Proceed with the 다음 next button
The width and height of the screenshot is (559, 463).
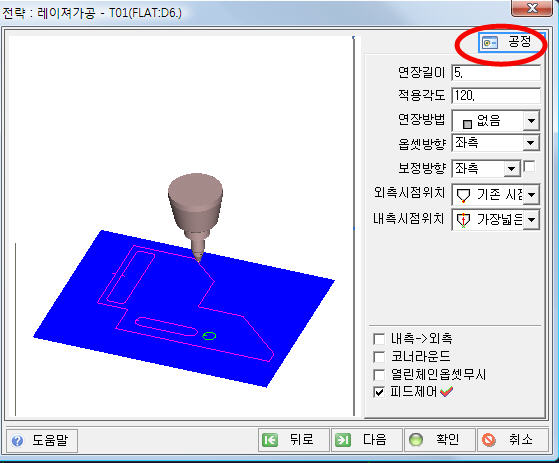tap(367, 439)
